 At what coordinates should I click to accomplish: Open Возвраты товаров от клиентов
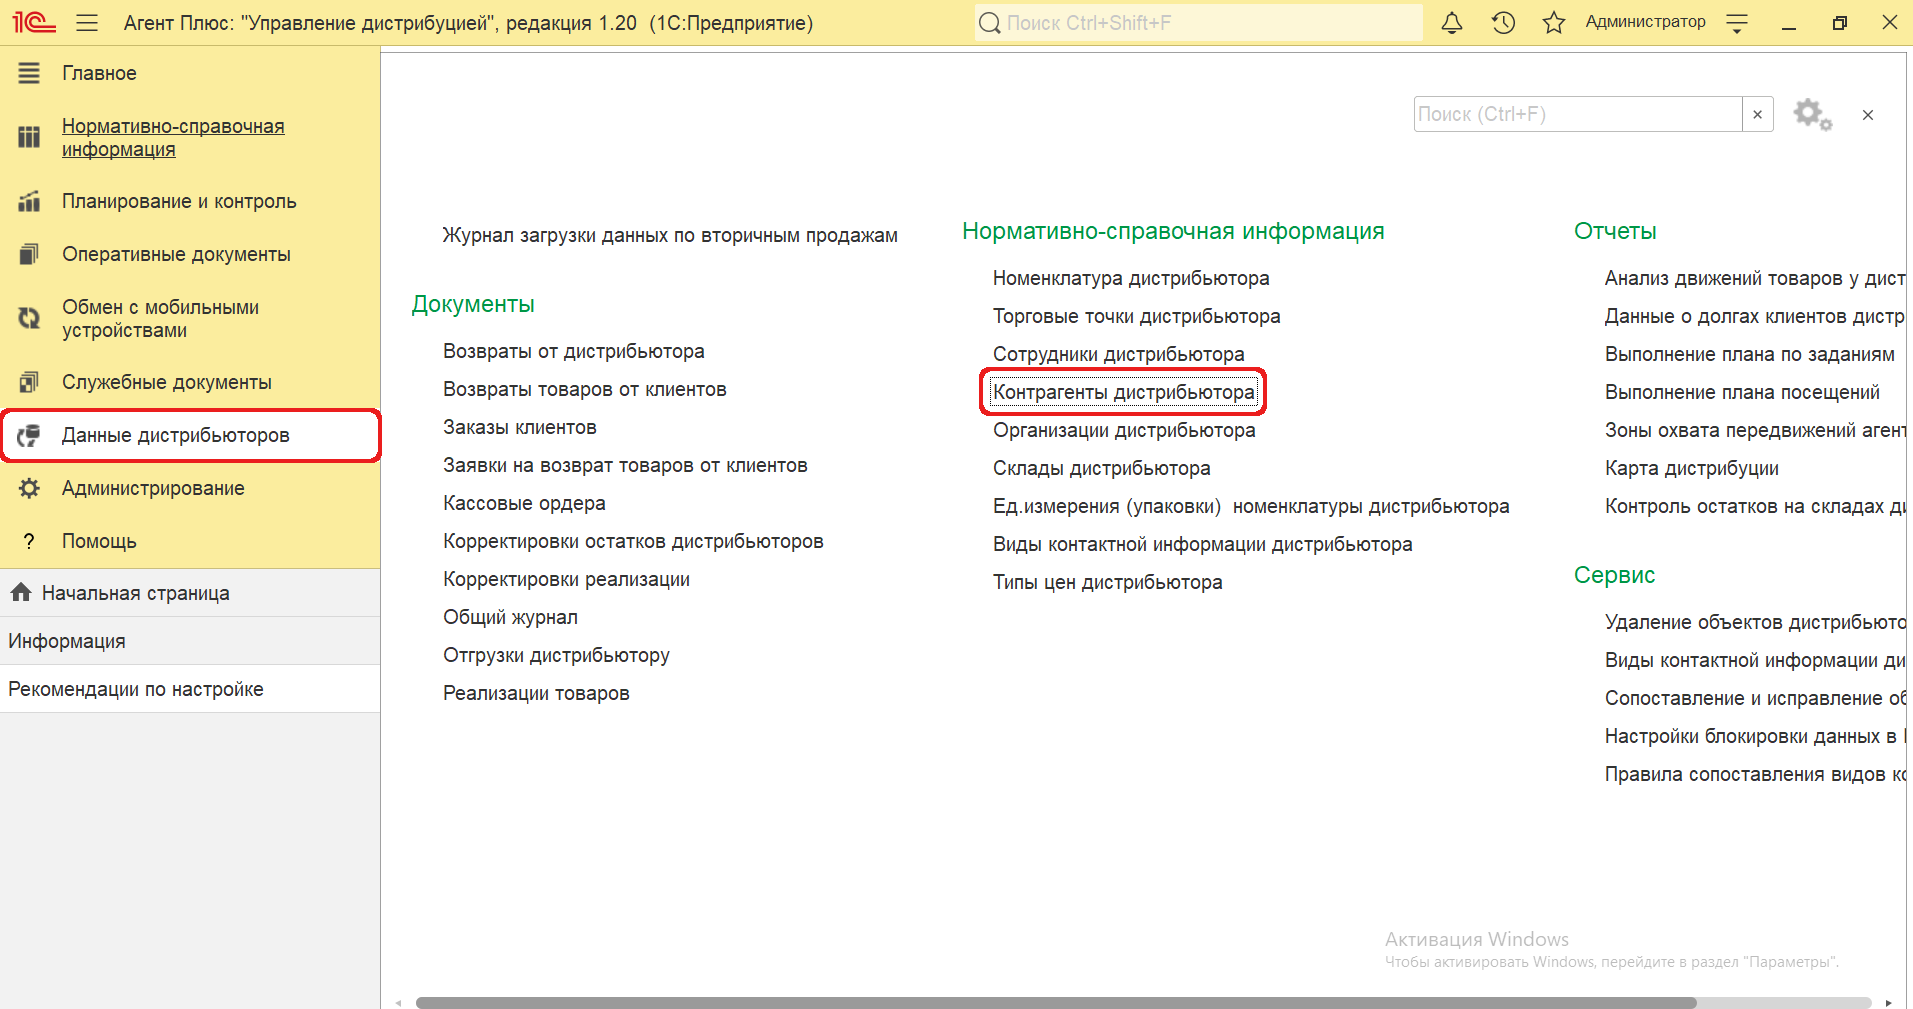585,390
